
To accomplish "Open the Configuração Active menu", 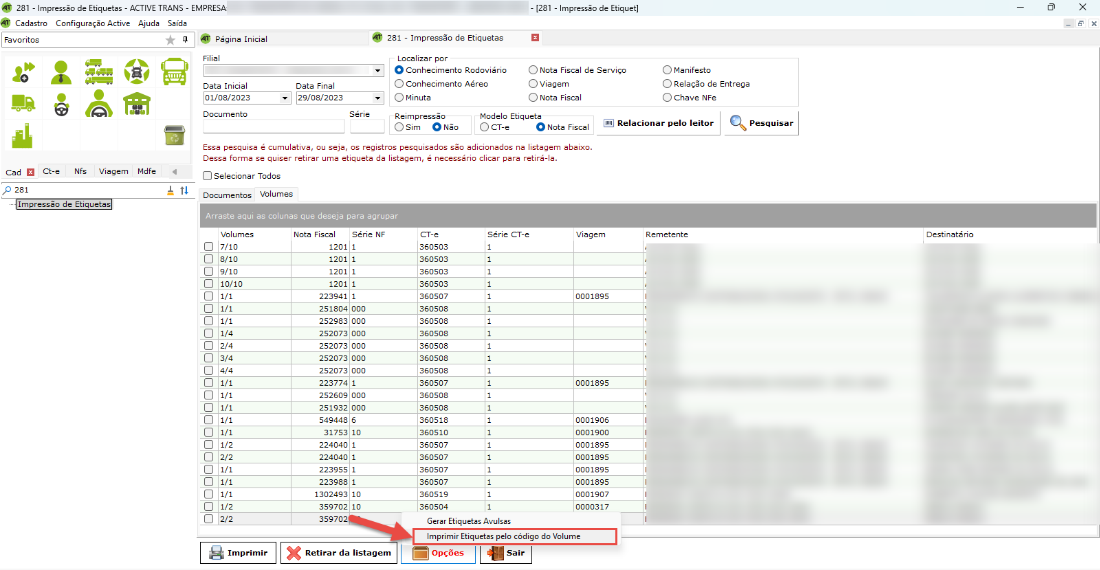I will 93,23.
